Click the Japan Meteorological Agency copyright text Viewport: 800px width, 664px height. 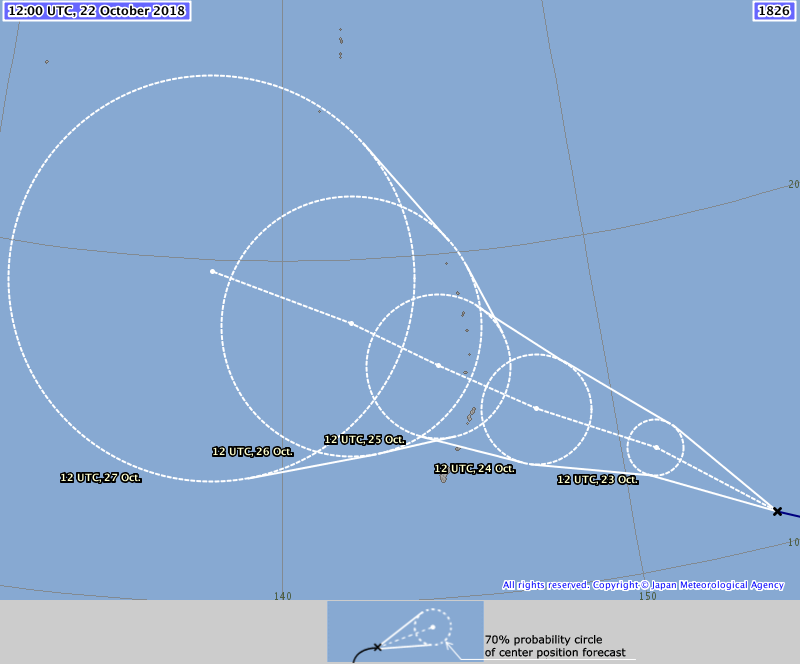(643, 585)
